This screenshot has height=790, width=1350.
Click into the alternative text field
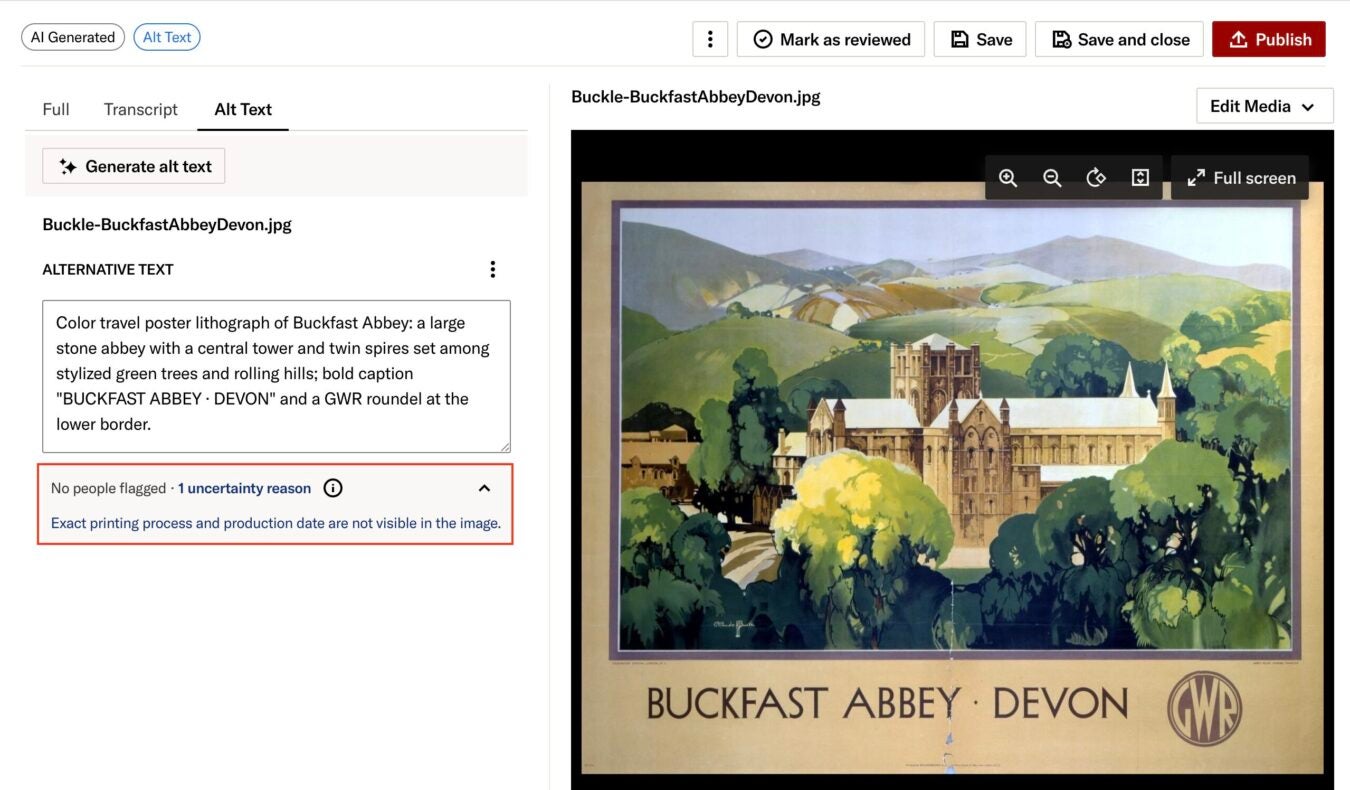276,376
